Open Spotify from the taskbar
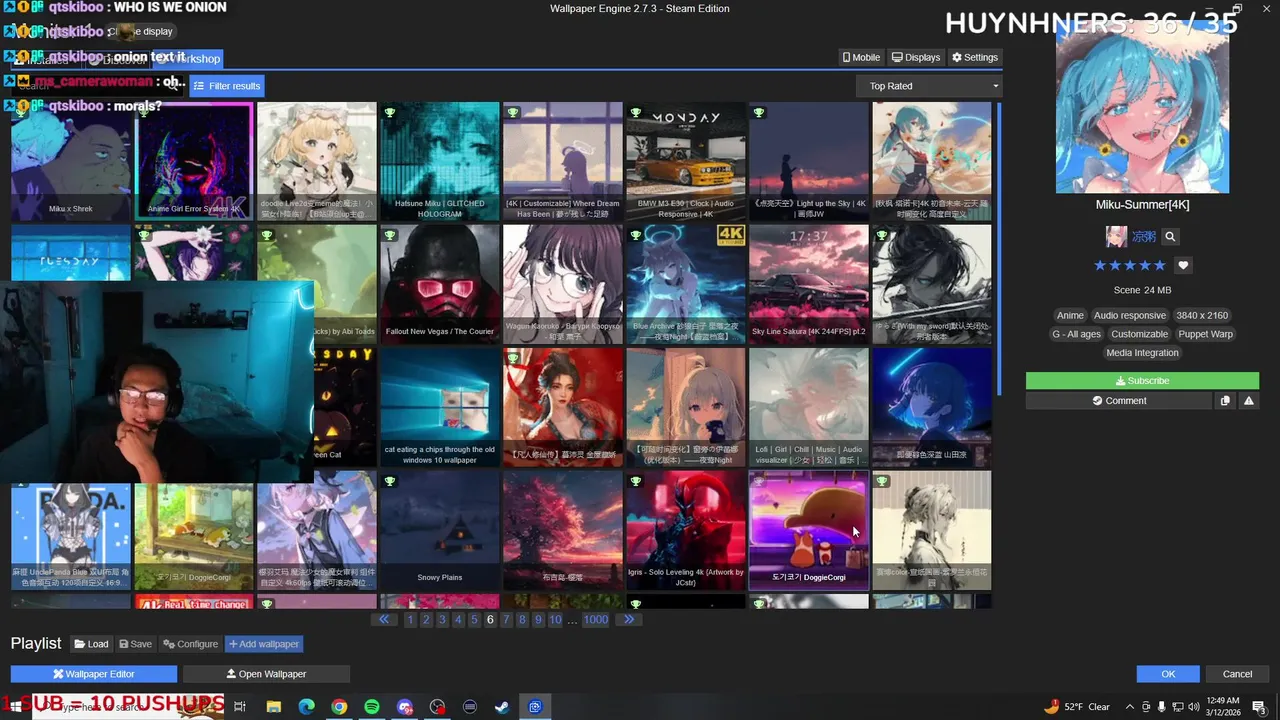Screen dimensions: 1280x720 [x=371, y=707]
